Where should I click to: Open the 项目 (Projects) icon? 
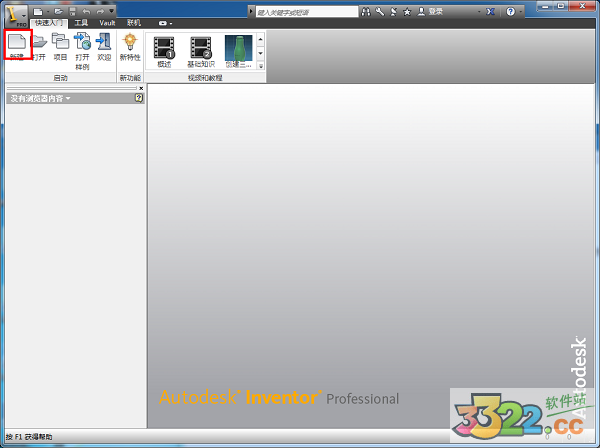point(60,43)
